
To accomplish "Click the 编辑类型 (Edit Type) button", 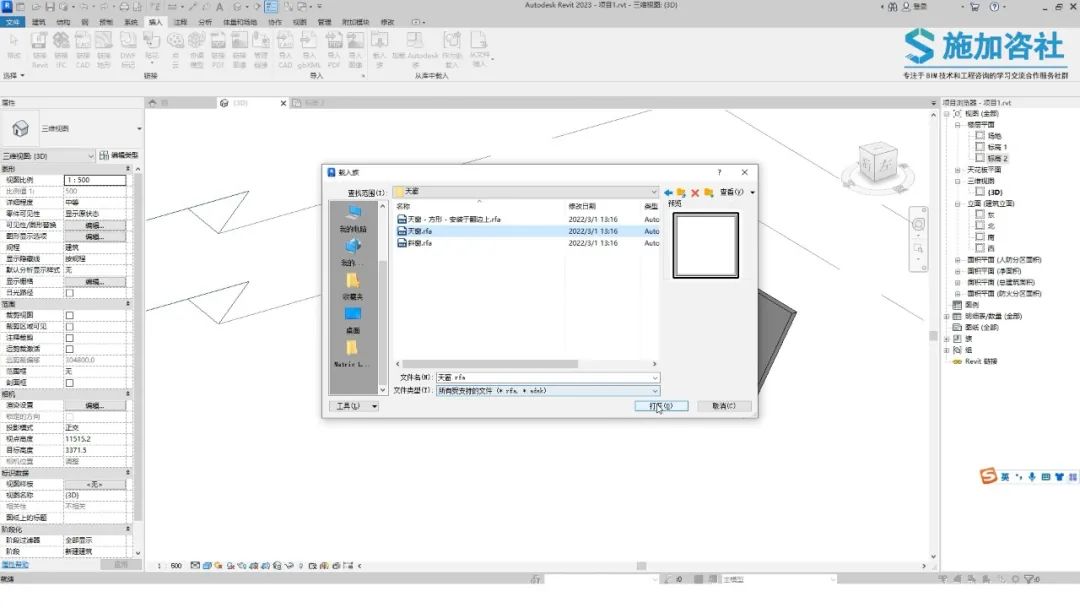I will click(x=119, y=156).
